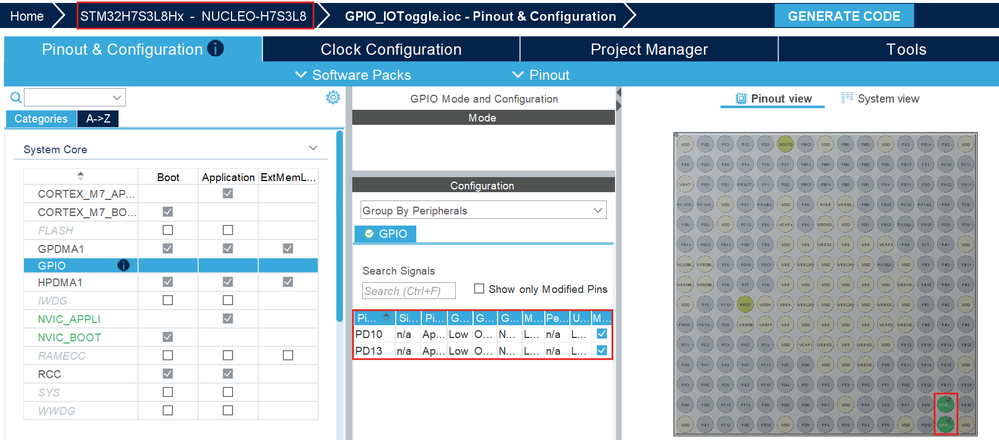Click Search Signals input field

(410, 291)
